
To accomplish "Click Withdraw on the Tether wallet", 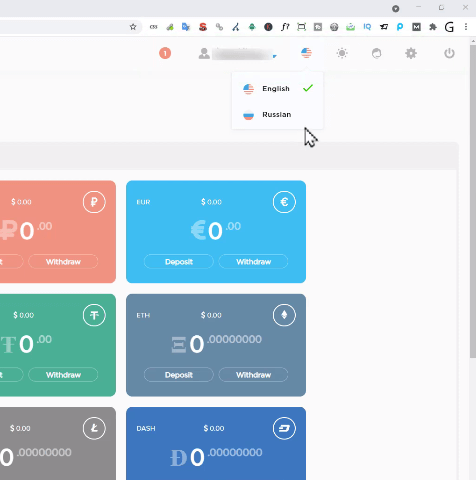I will tap(63, 375).
